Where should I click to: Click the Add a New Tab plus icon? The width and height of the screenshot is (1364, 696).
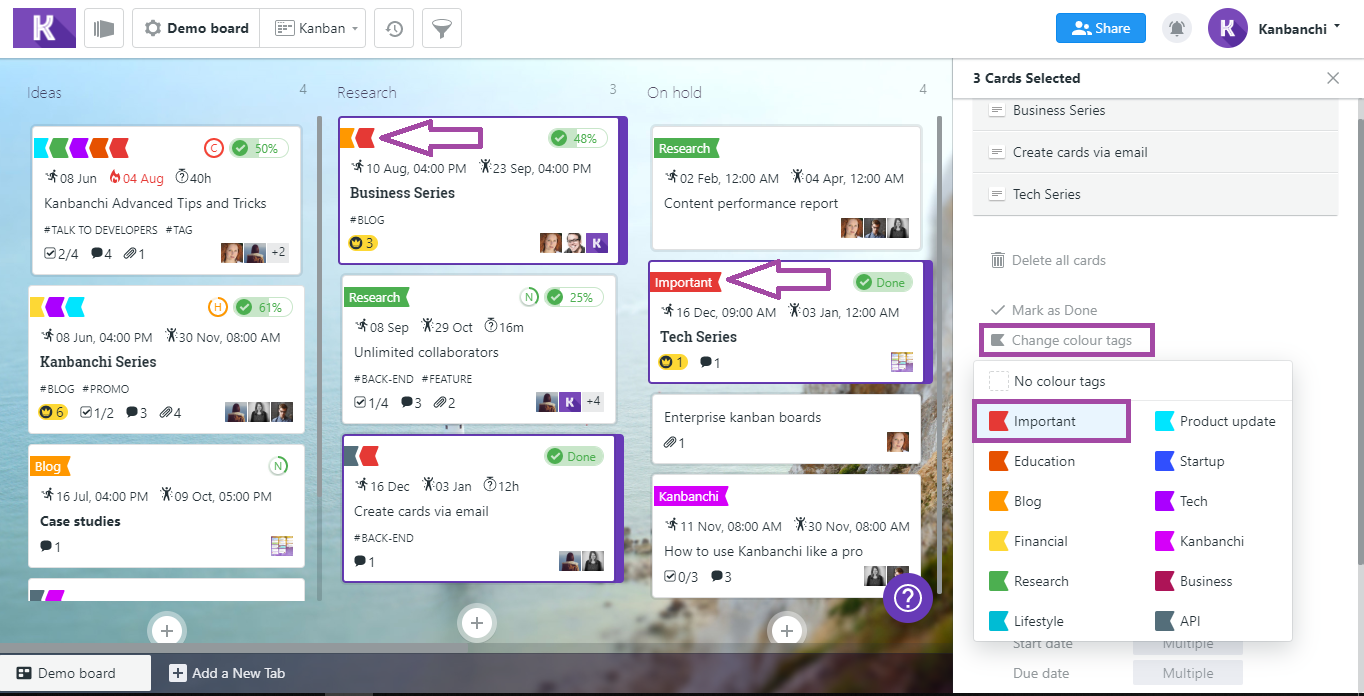click(178, 673)
